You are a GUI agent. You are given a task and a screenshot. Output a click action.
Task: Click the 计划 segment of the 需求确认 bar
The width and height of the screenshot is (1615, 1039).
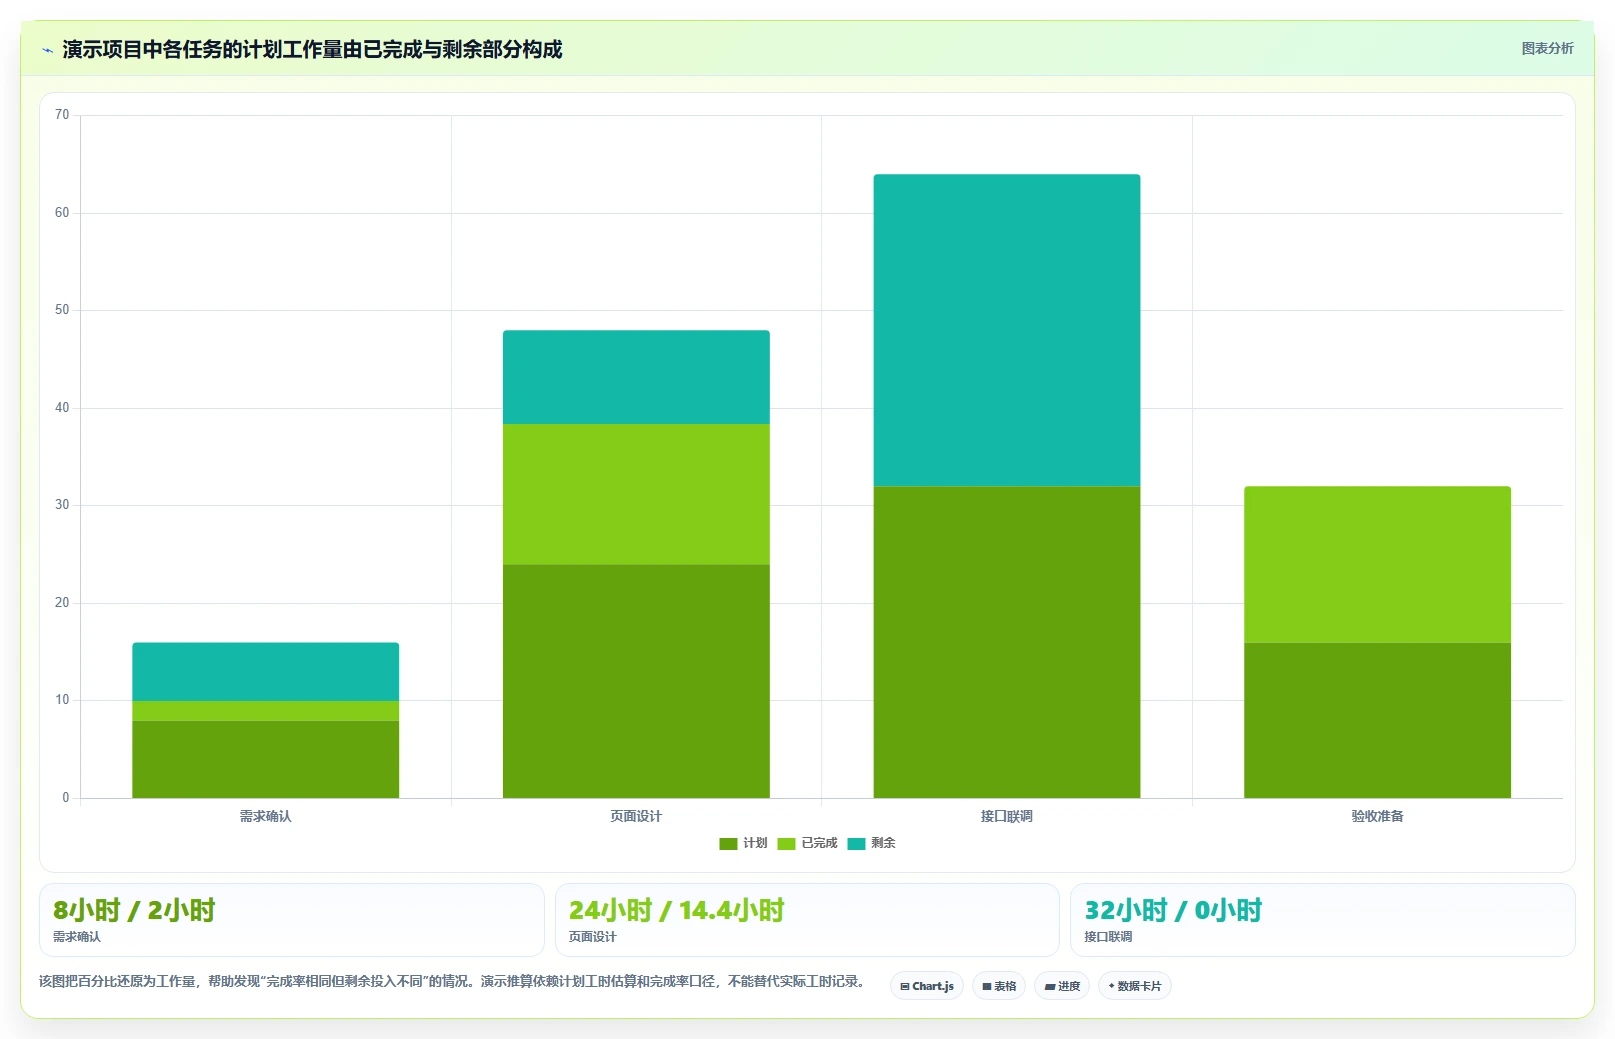(x=266, y=759)
